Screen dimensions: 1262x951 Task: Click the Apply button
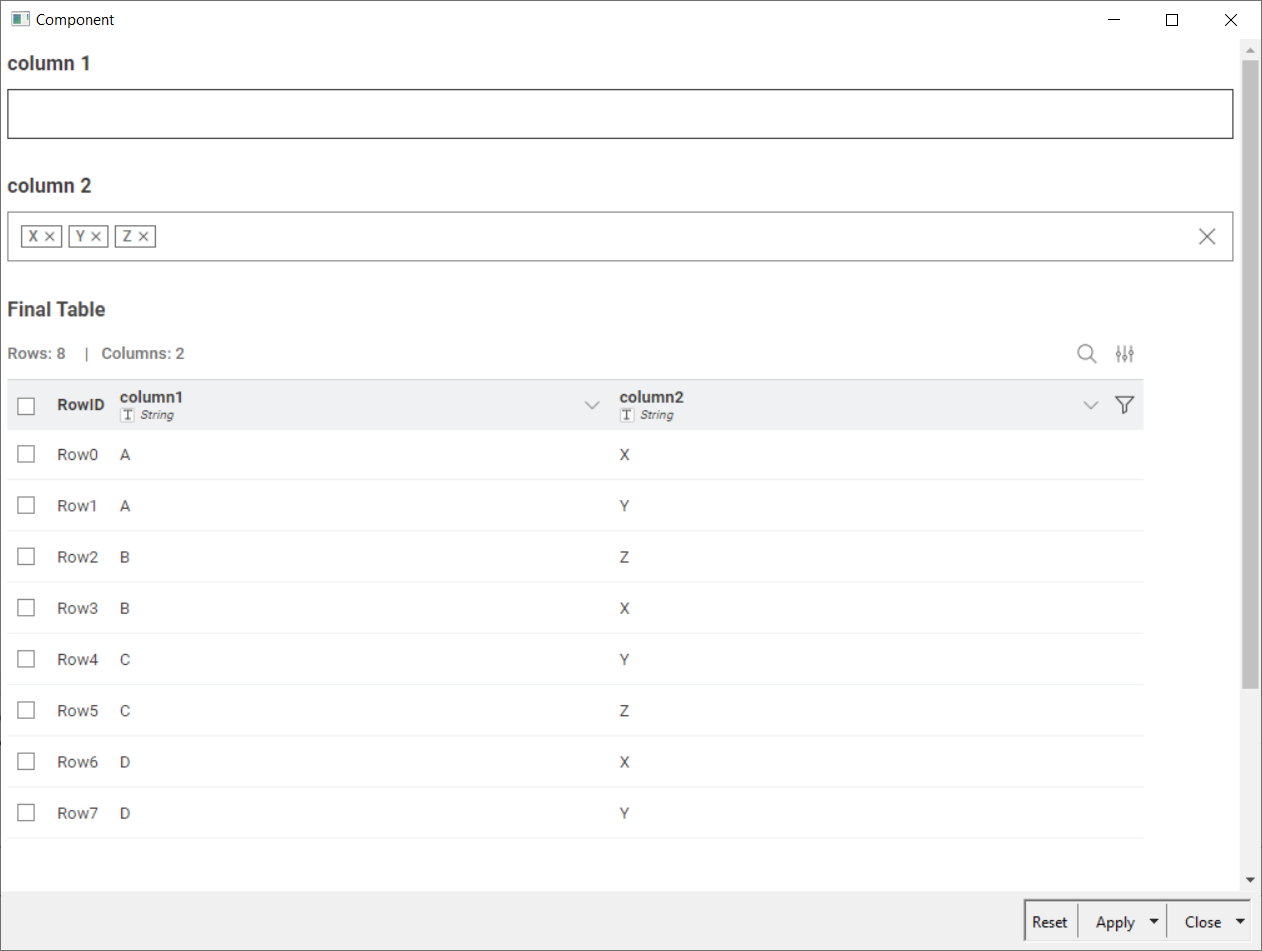pos(1114,922)
